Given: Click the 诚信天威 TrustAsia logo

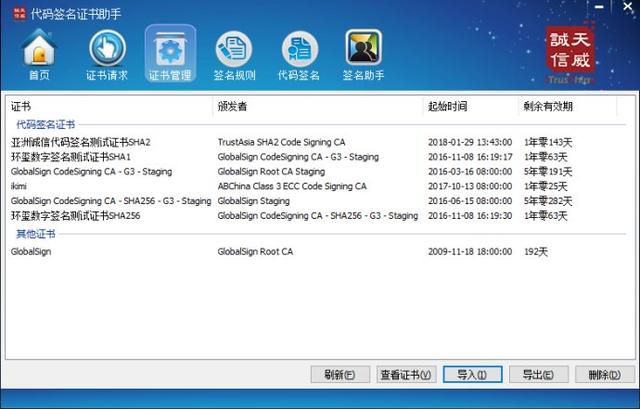Looking at the screenshot, I should (570, 55).
